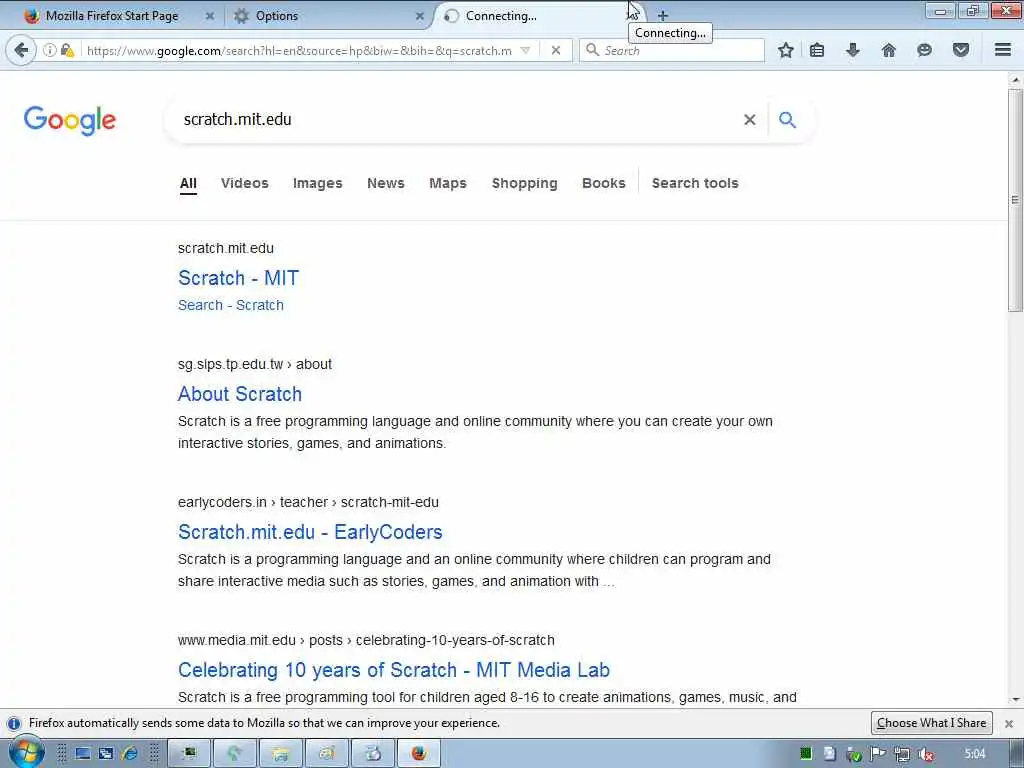The height and width of the screenshot is (768, 1024).
Task: Click Show Desktop quick launch icon
Action: 82,754
